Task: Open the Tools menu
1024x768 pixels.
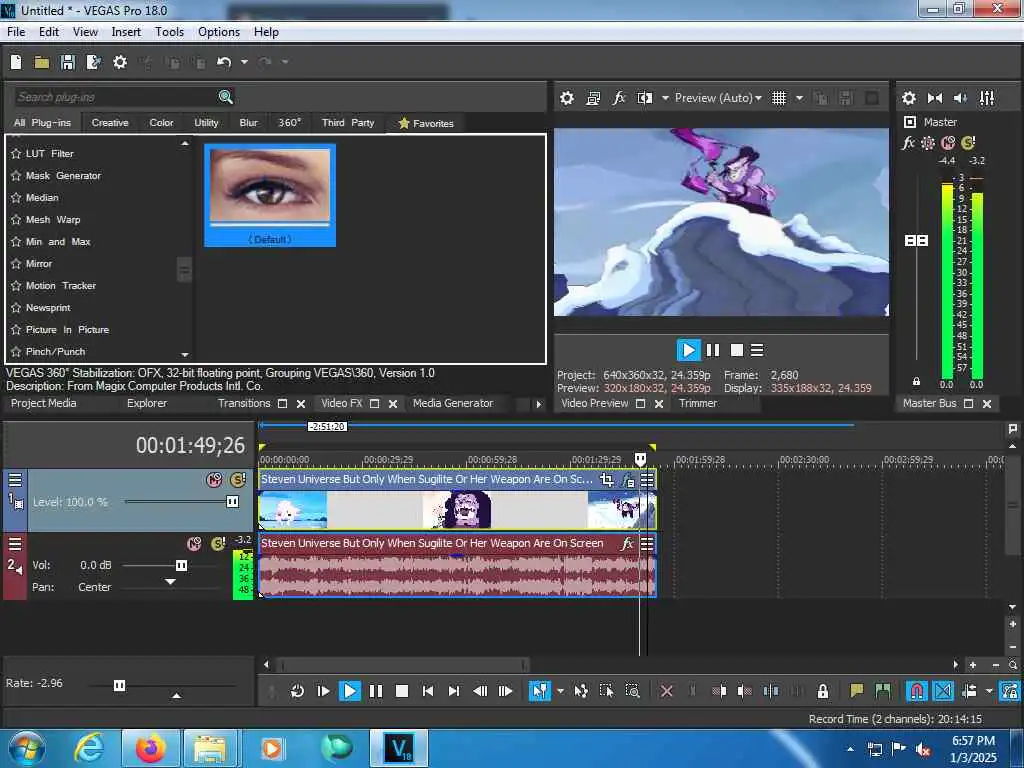Action: [x=169, y=32]
